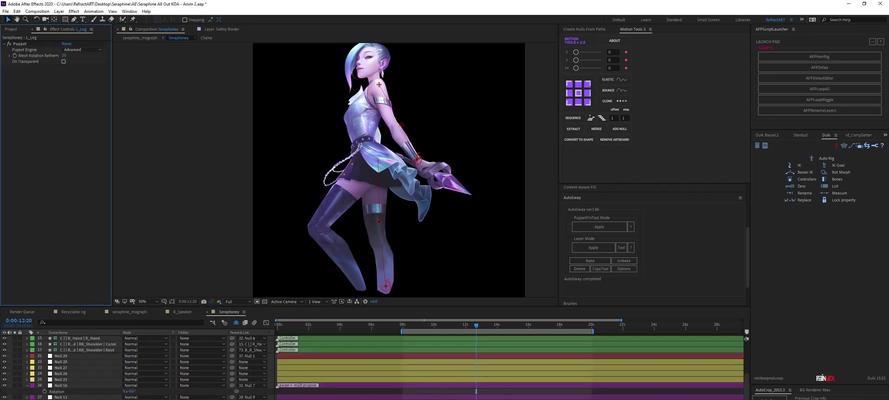Viewport: 889px width, 400px height.
Task: Click the Duik Bezier IK icon
Action: pyautogui.click(x=790, y=172)
